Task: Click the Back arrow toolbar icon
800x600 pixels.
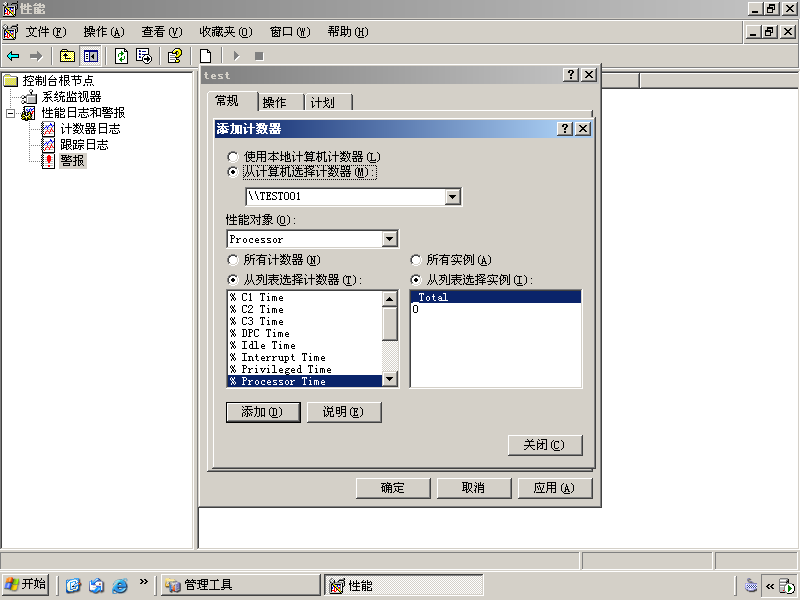Action: 13,56
